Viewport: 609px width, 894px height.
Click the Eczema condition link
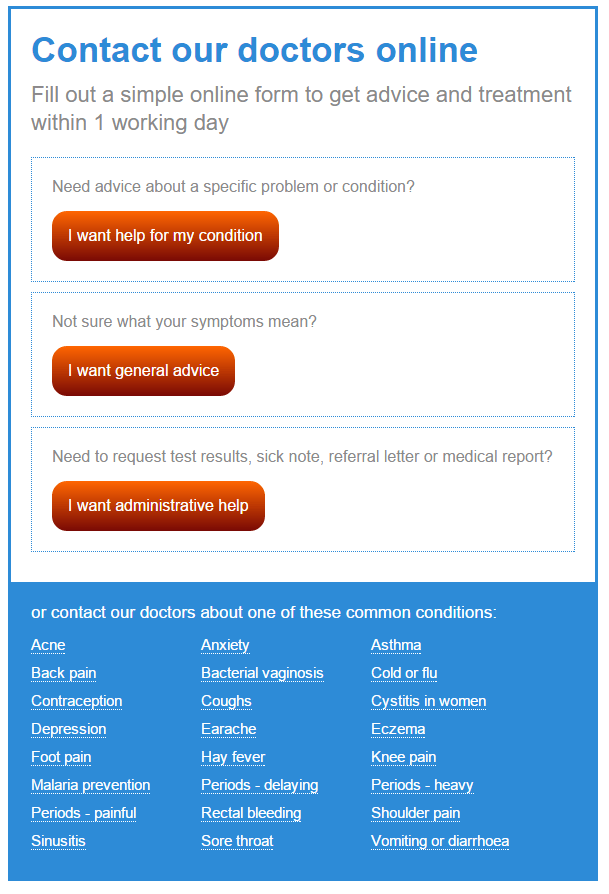397,729
